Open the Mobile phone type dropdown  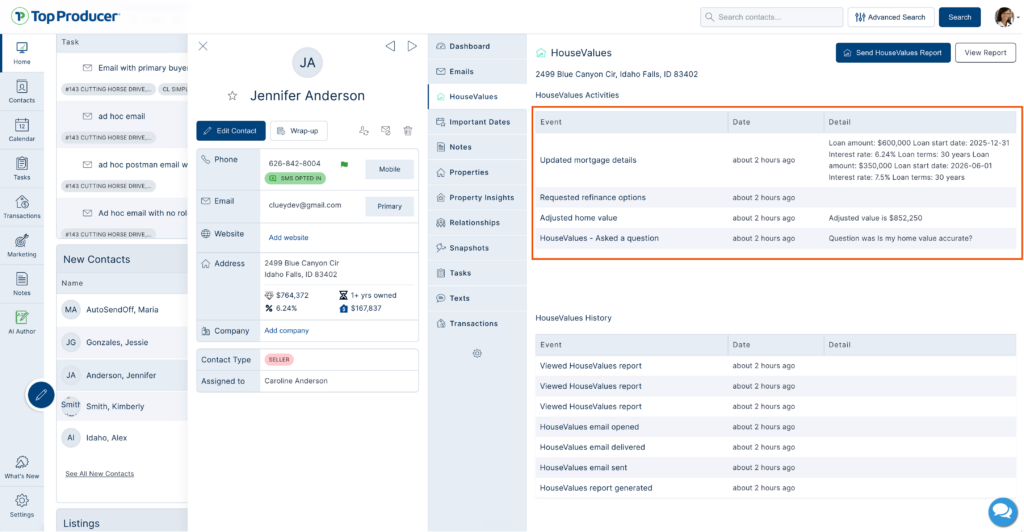click(x=389, y=169)
